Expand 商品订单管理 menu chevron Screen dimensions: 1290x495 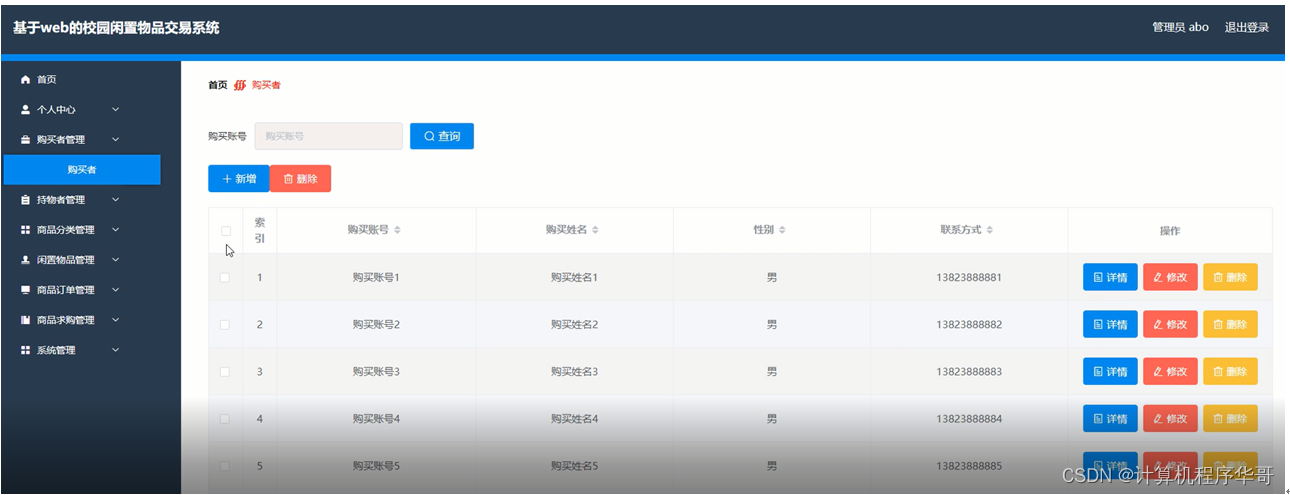[115, 290]
